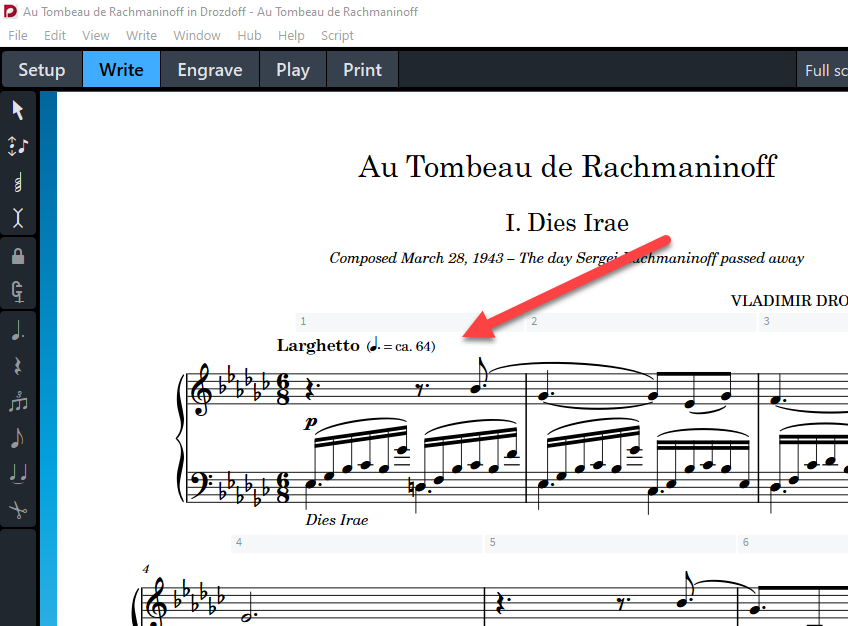
Task: Open the Script menu
Action: click(337, 36)
